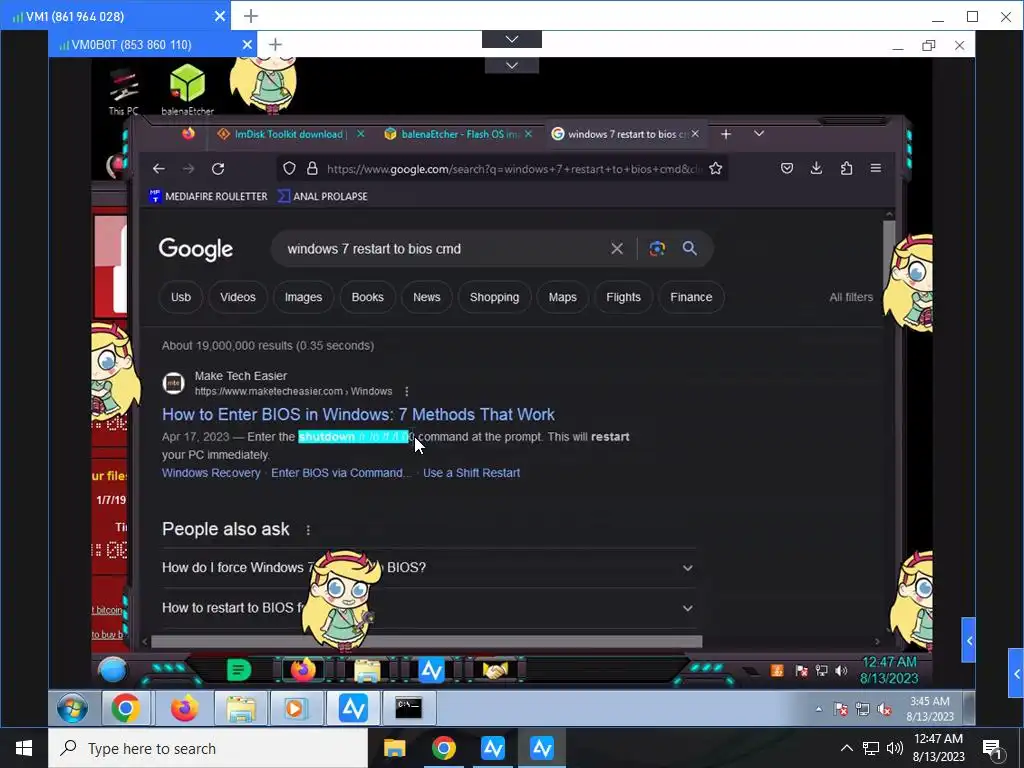Open Firefox downloads panel
Viewport: 1024px width, 768px height.
pyautogui.click(x=816, y=168)
